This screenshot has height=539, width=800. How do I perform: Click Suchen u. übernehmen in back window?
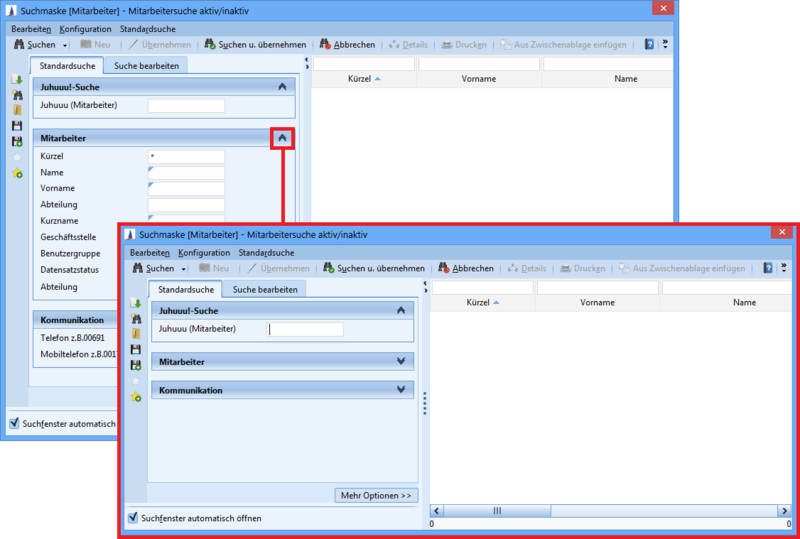click(x=256, y=44)
